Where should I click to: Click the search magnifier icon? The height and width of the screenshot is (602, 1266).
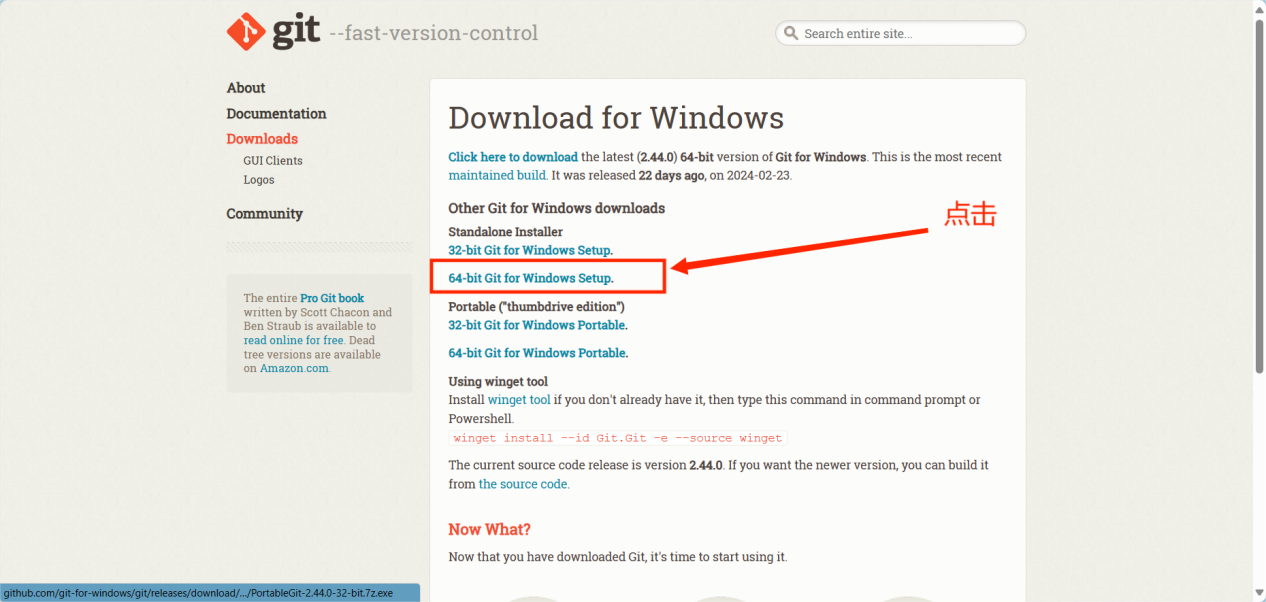point(791,33)
